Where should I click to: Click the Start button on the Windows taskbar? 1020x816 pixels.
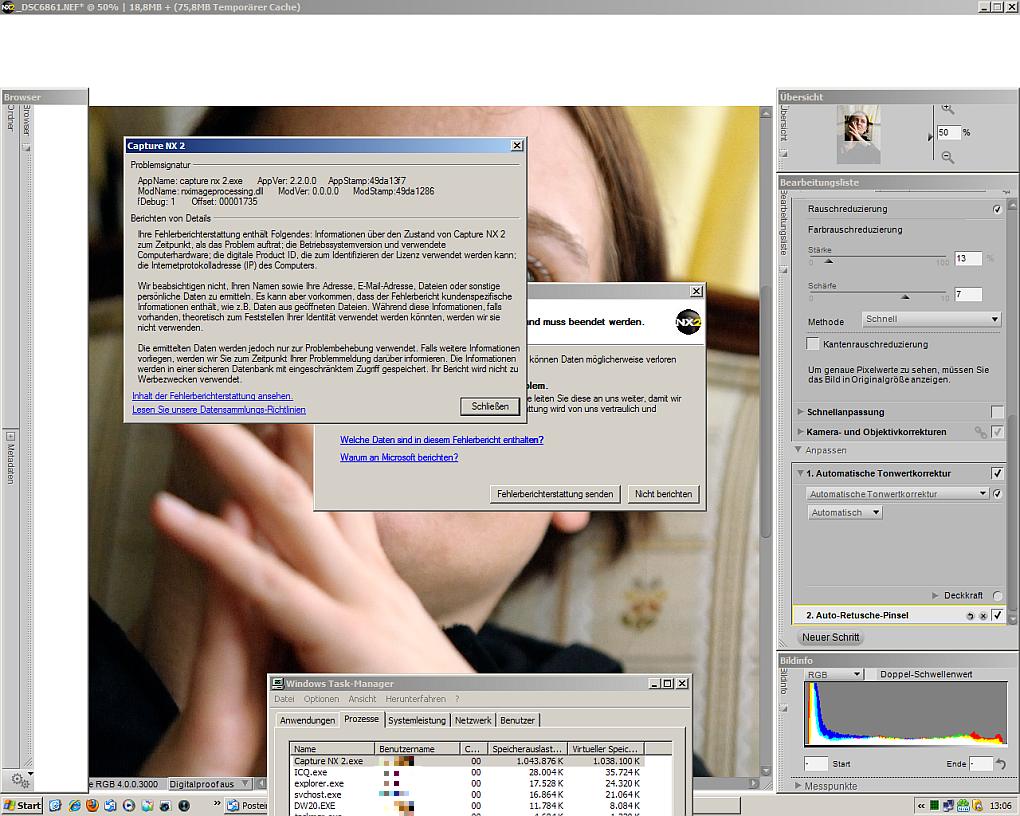click(x=22, y=806)
